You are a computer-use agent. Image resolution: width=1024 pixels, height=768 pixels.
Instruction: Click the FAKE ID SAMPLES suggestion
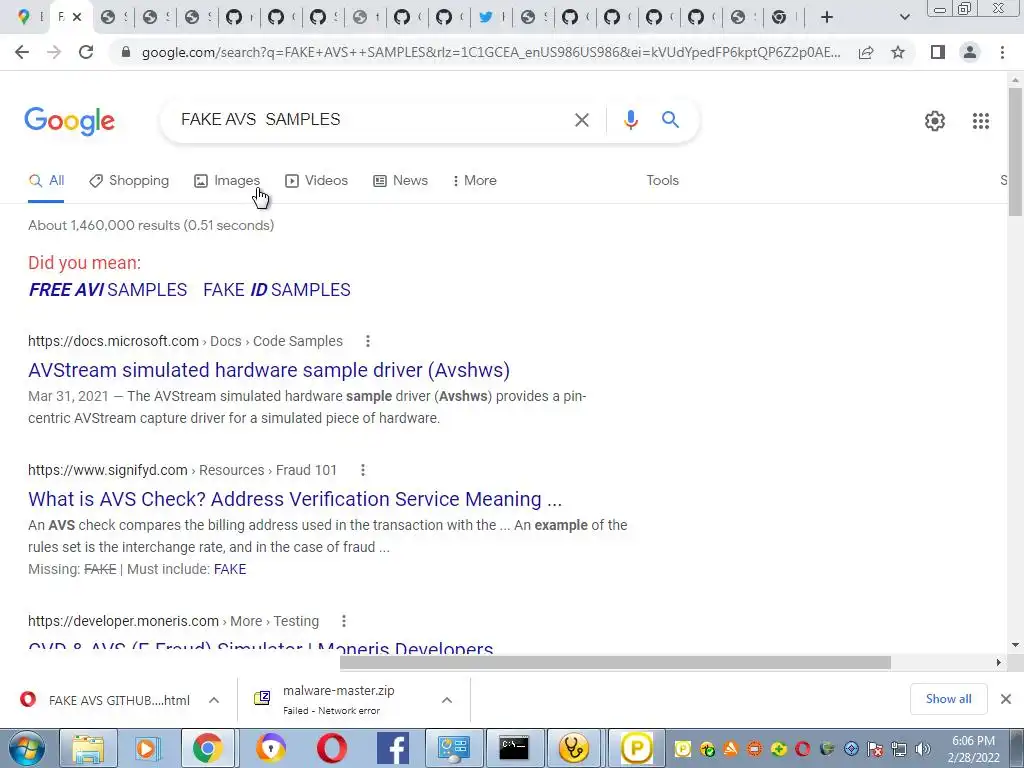(x=277, y=290)
